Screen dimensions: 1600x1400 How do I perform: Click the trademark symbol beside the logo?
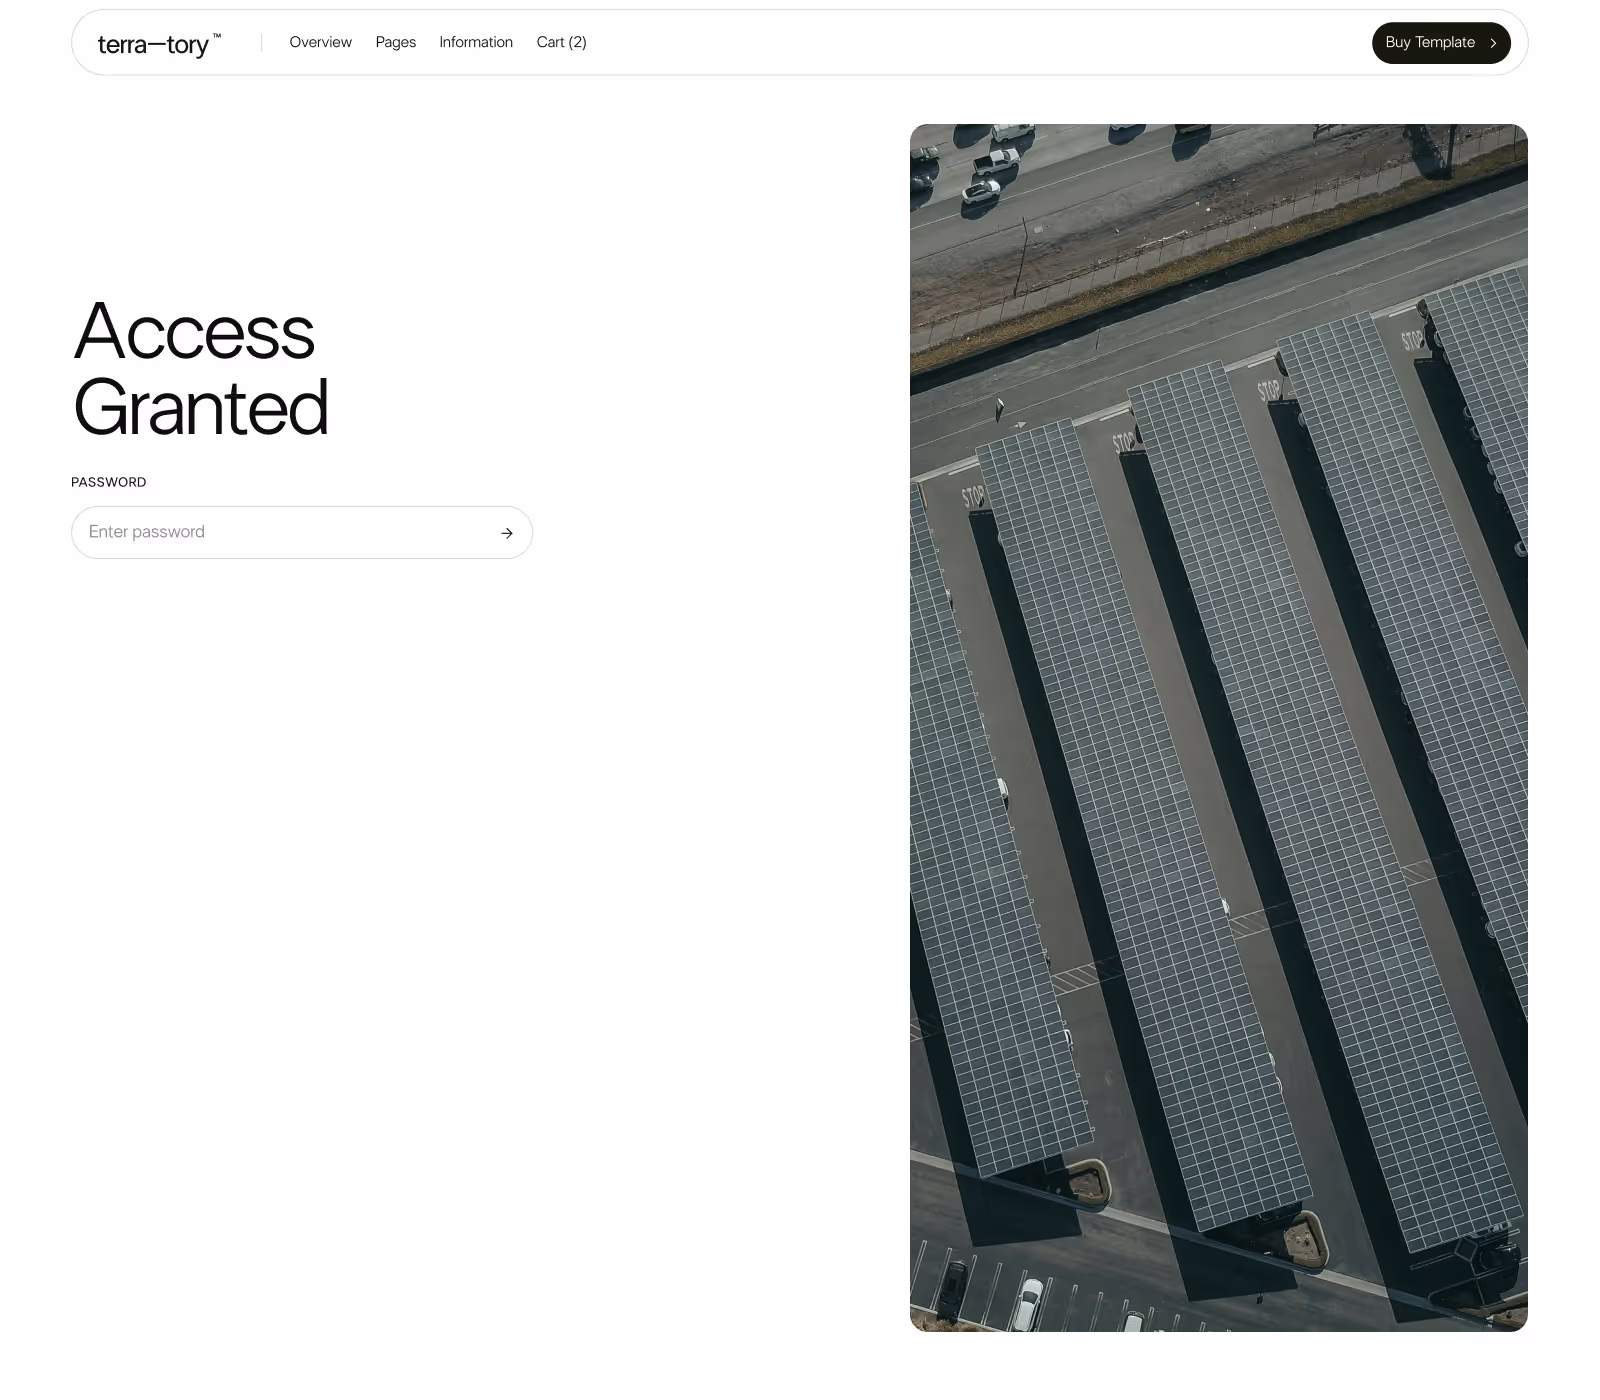click(x=217, y=35)
